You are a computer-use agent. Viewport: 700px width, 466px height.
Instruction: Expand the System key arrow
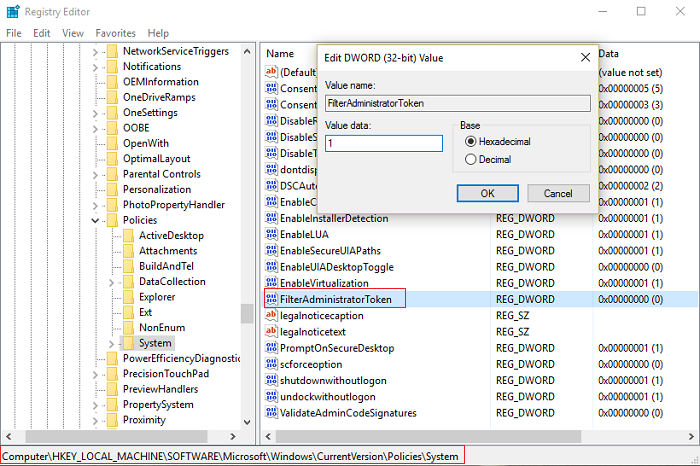click(111, 344)
